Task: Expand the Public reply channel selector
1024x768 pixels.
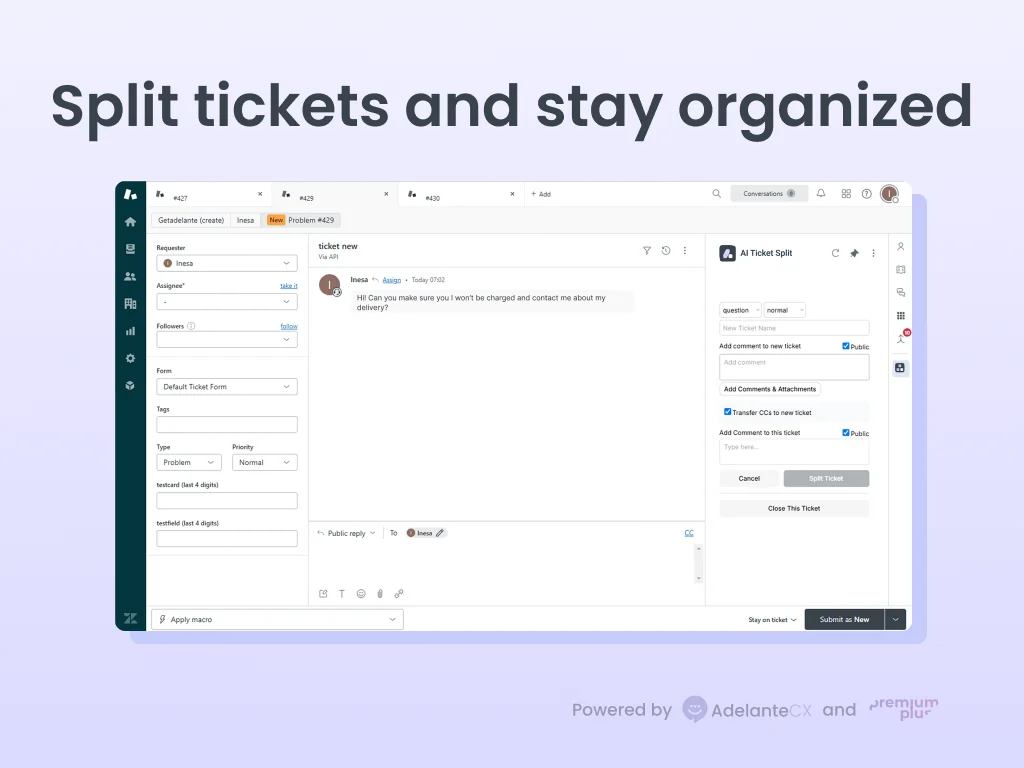Action: [x=345, y=533]
